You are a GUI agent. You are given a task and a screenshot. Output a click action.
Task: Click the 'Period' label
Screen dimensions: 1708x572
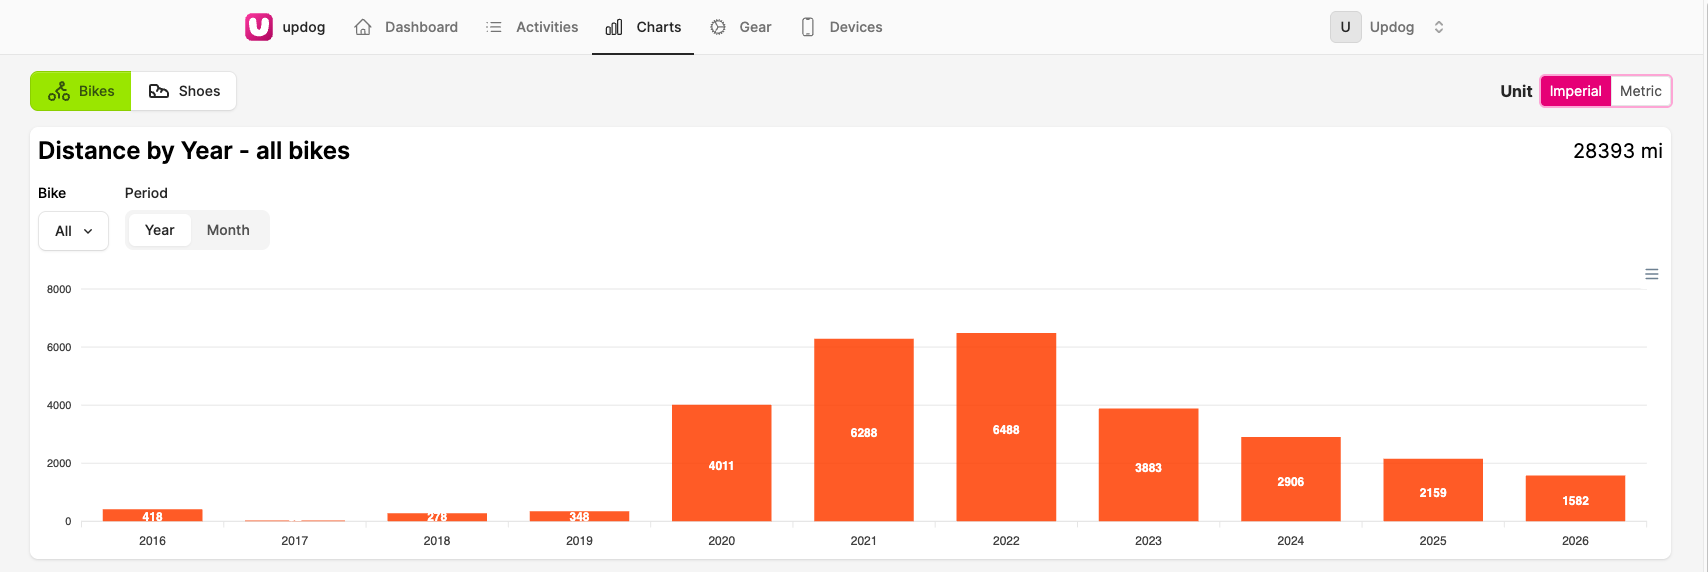(x=146, y=193)
